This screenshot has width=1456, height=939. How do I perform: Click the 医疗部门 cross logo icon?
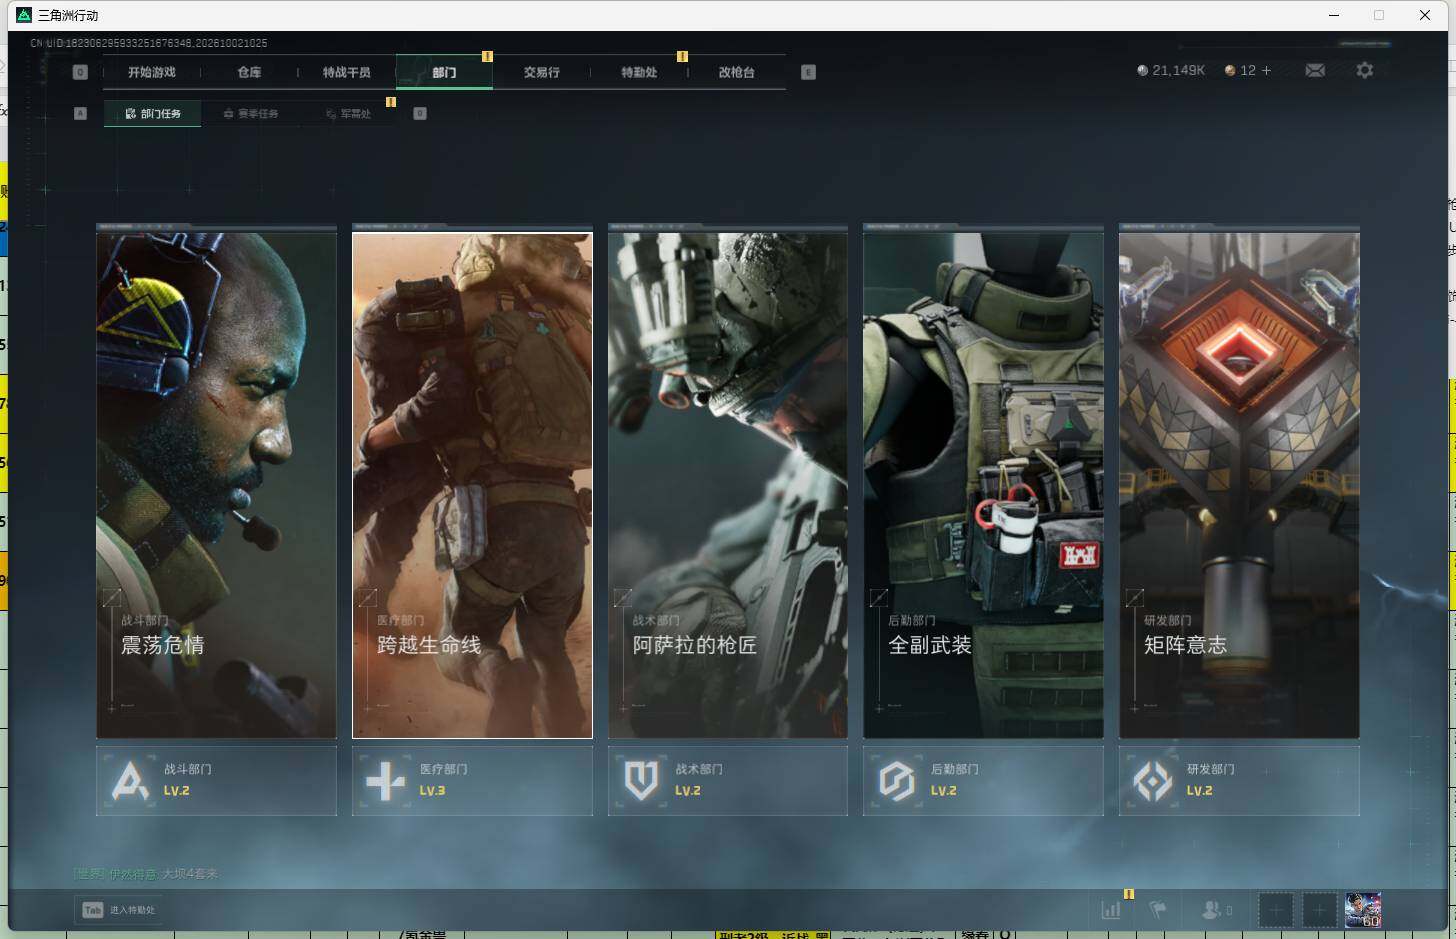[x=386, y=781]
